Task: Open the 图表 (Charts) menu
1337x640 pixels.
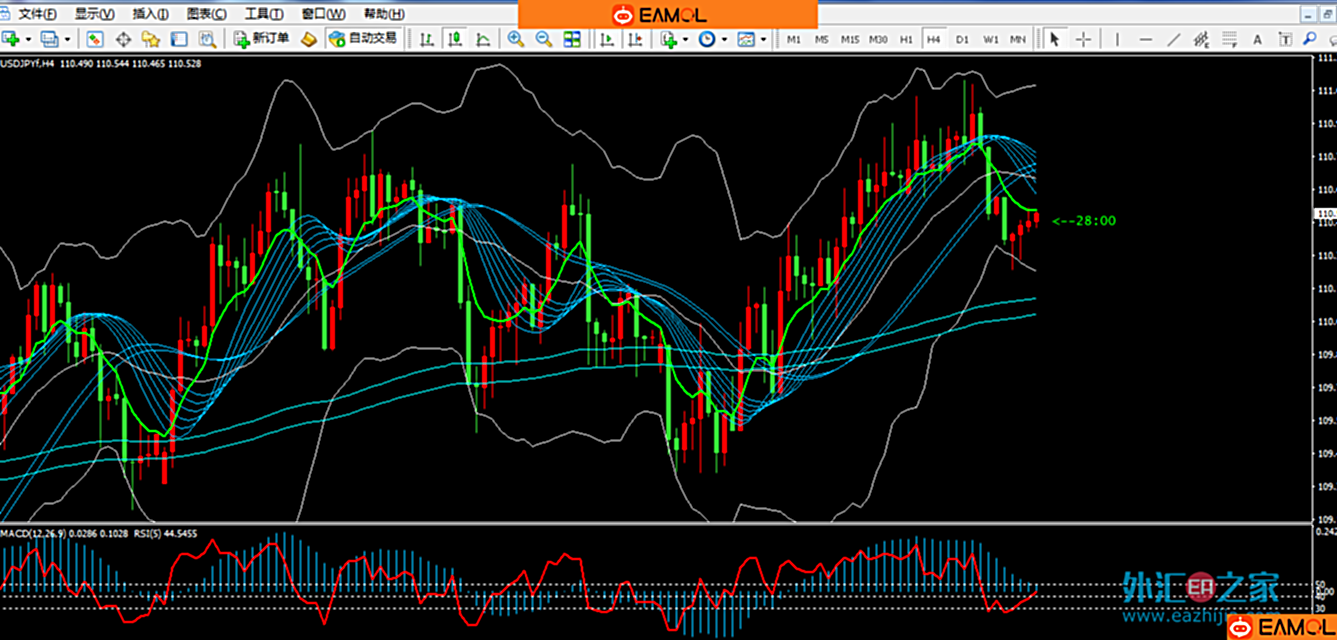Action: pyautogui.click(x=206, y=14)
